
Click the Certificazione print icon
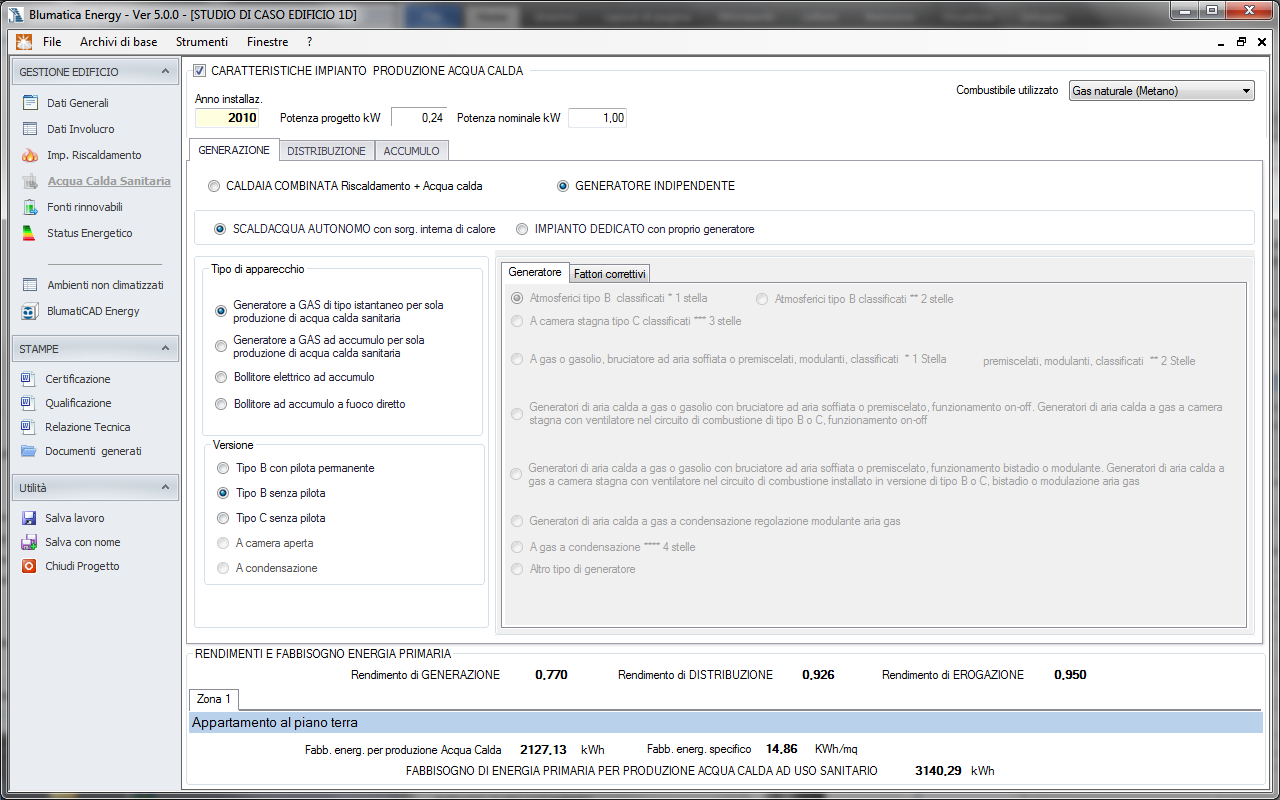coord(28,379)
